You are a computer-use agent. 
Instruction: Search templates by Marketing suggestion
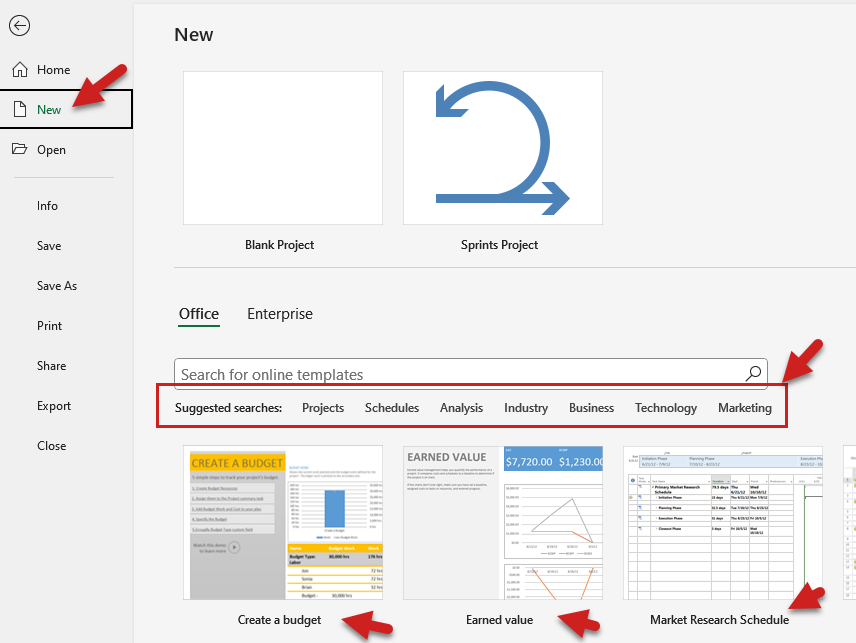coord(744,408)
